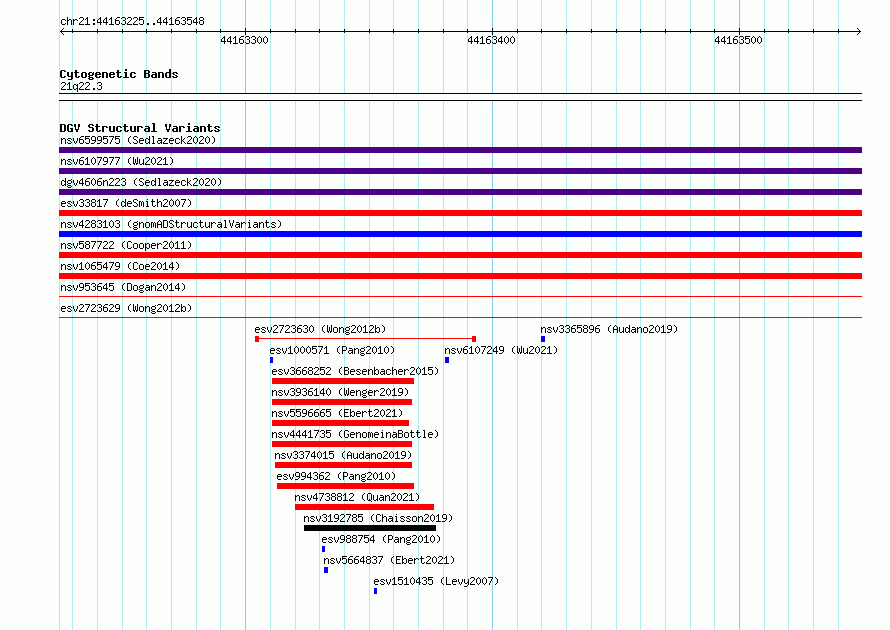This screenshot has width=890, height=630.
Task: Click the thin red line under nsv953645
Action: point(460,296)
